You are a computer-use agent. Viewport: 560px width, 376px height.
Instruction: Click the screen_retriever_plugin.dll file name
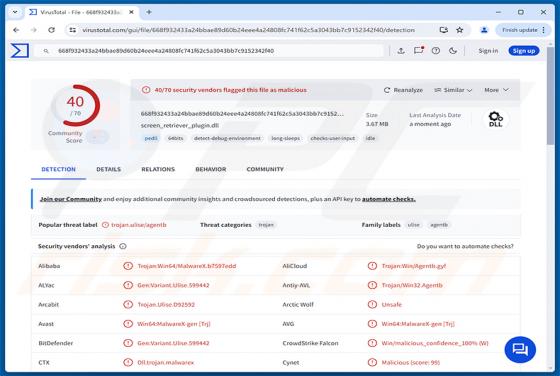pos(180,125)
